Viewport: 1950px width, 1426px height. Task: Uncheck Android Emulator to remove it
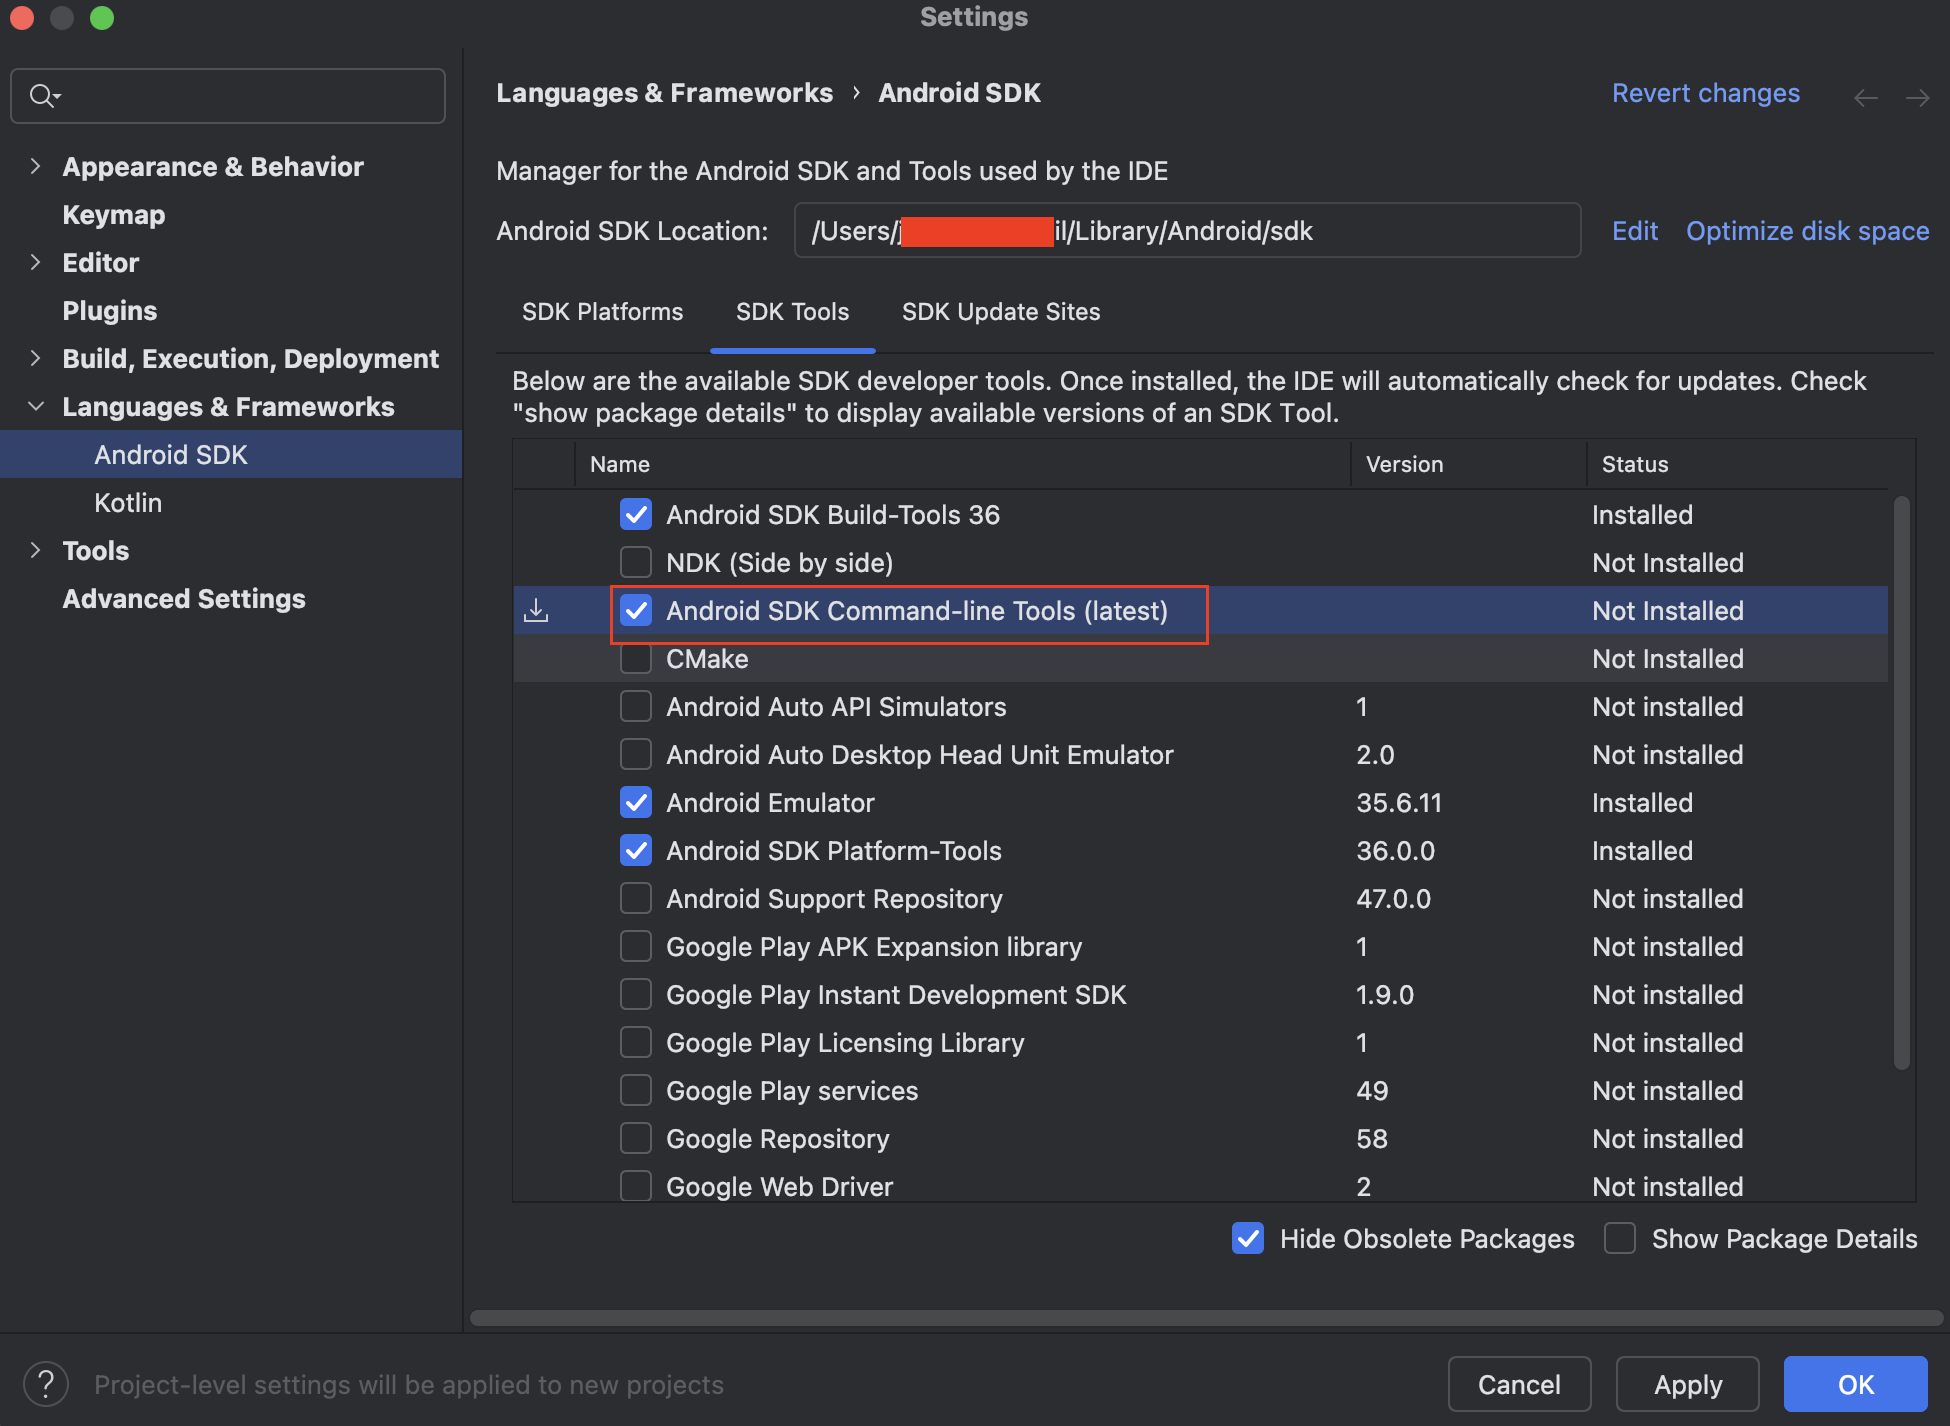(x=636, y=802)
